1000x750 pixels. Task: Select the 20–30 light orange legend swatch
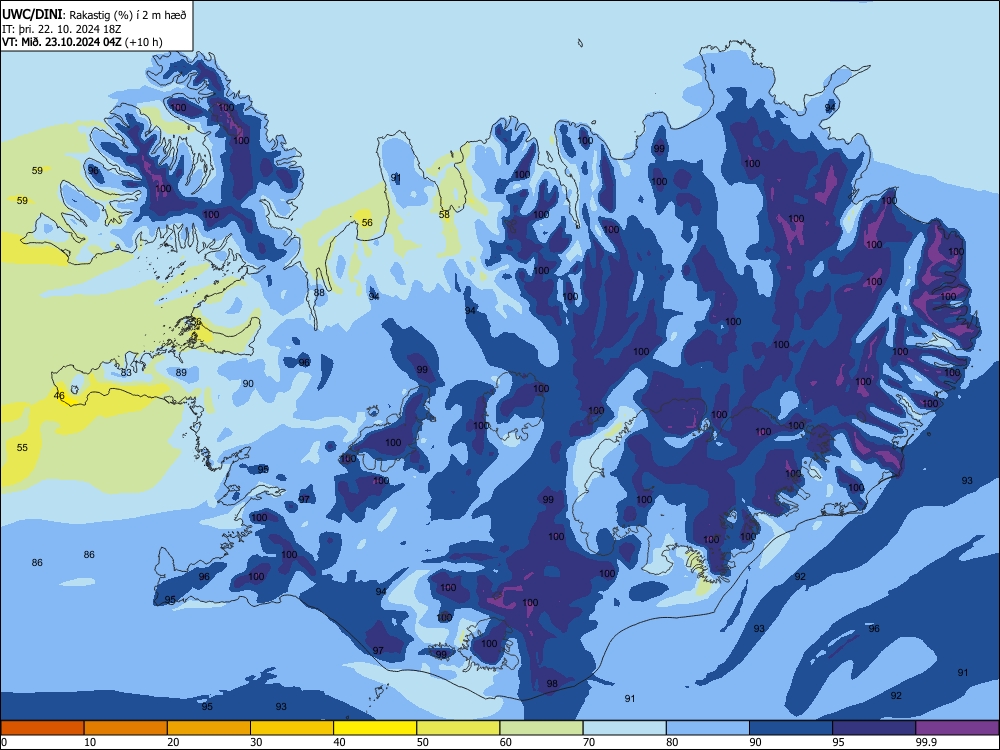209,728
